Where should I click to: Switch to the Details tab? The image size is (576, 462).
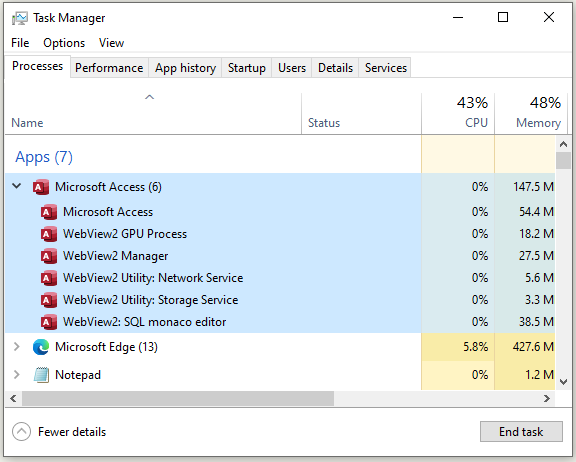click(335, 68)
